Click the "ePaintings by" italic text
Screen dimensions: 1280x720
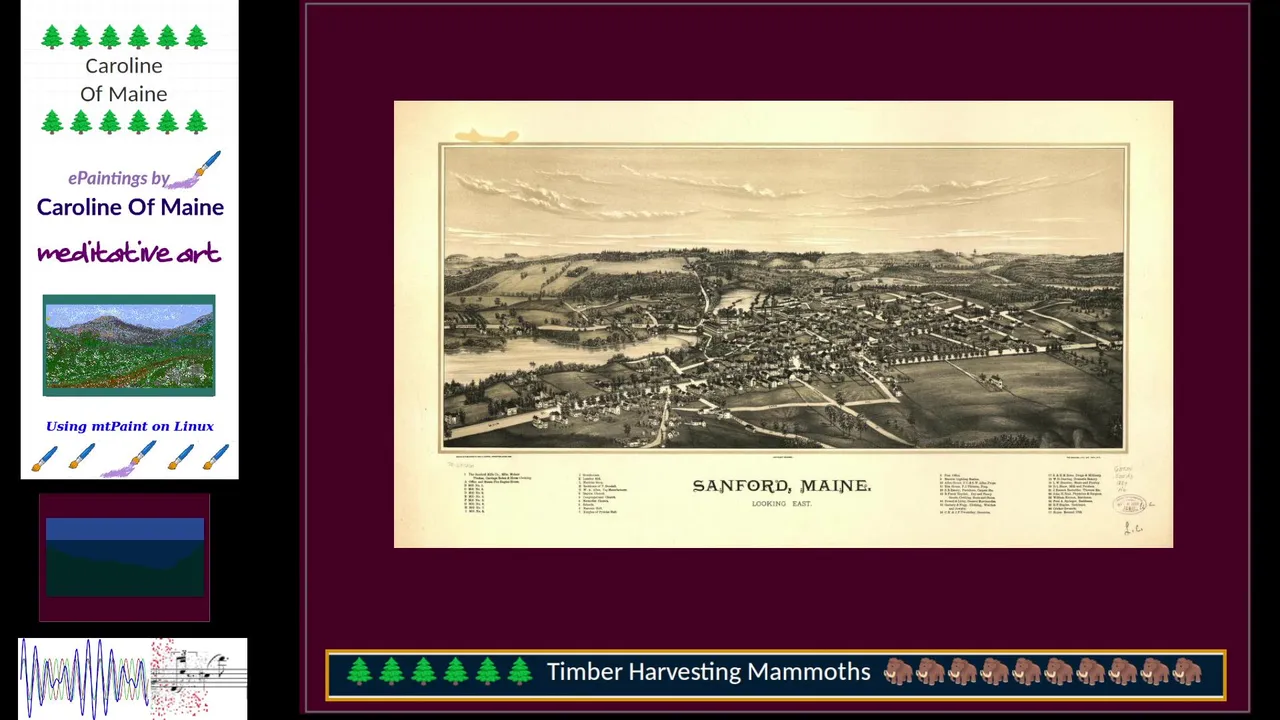(118, 178)
